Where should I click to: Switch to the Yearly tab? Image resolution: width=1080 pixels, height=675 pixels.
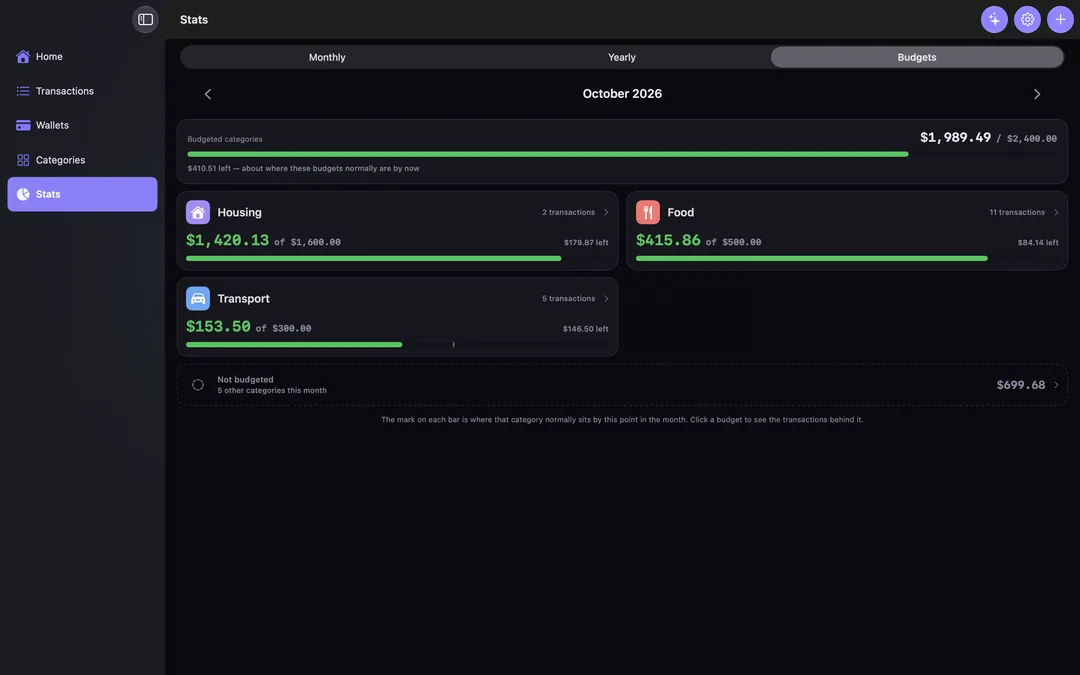tap(622, 57)
